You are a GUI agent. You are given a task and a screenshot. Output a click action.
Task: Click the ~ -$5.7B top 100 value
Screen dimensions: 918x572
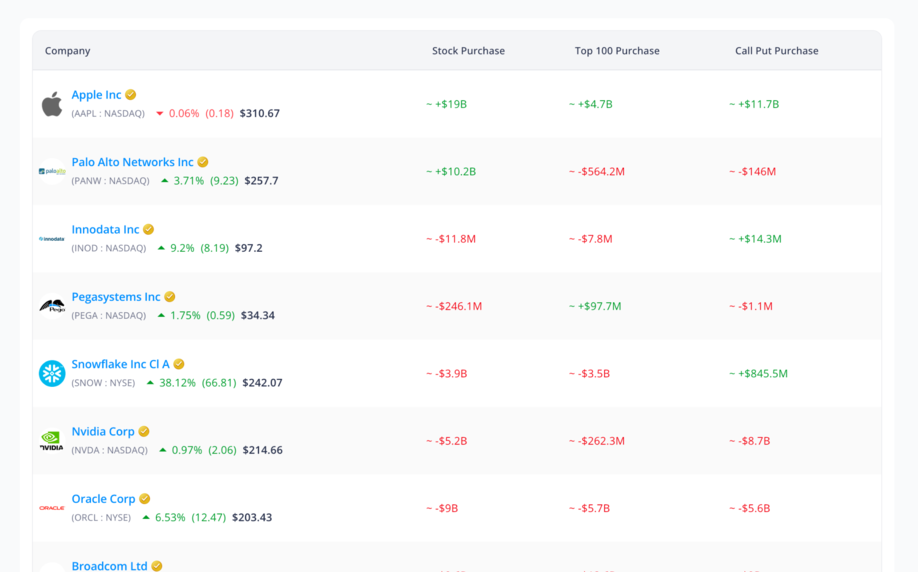coord(590,508)
